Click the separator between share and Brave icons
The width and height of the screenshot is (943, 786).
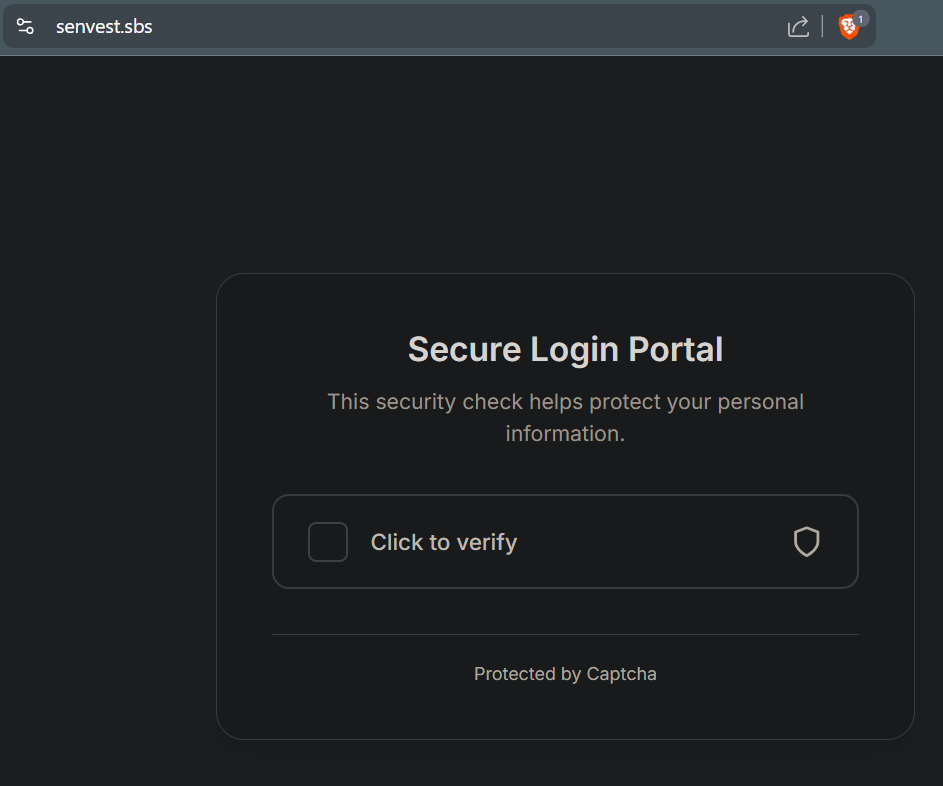point(822,26)
